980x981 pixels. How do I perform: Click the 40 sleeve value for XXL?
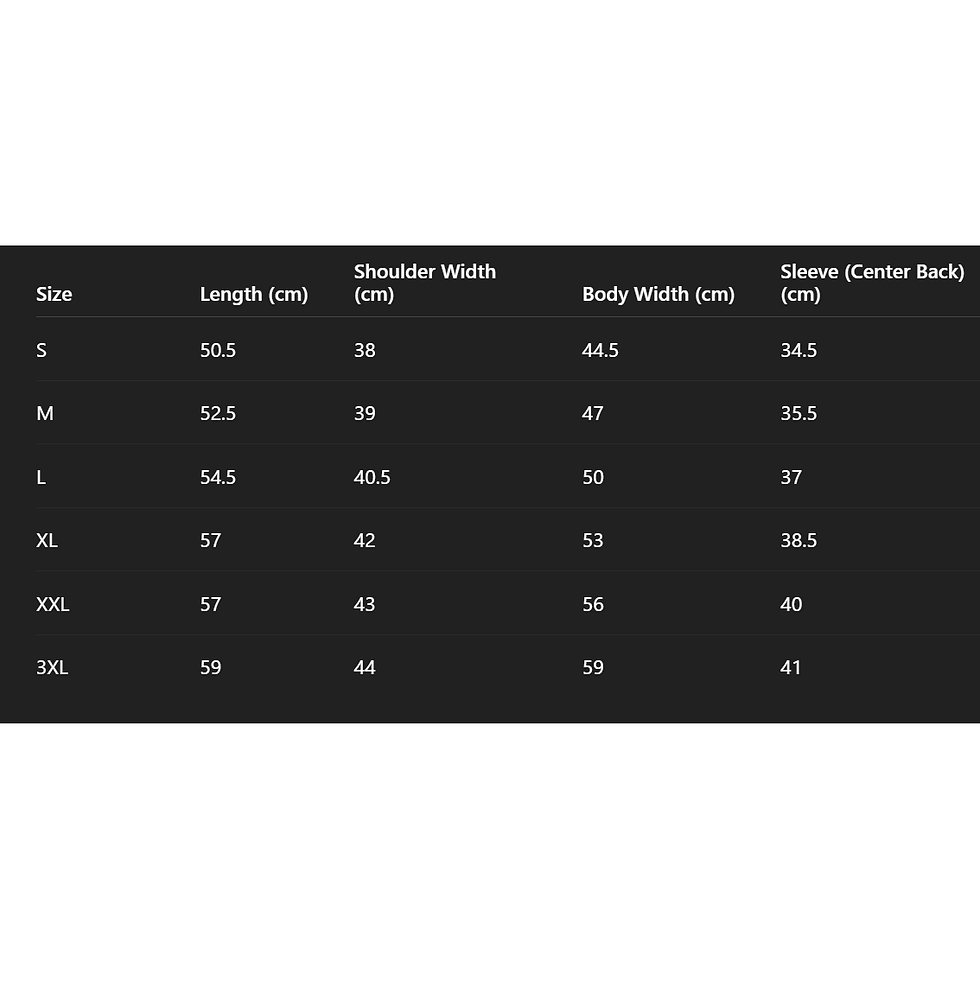click(x=791, y=604)
